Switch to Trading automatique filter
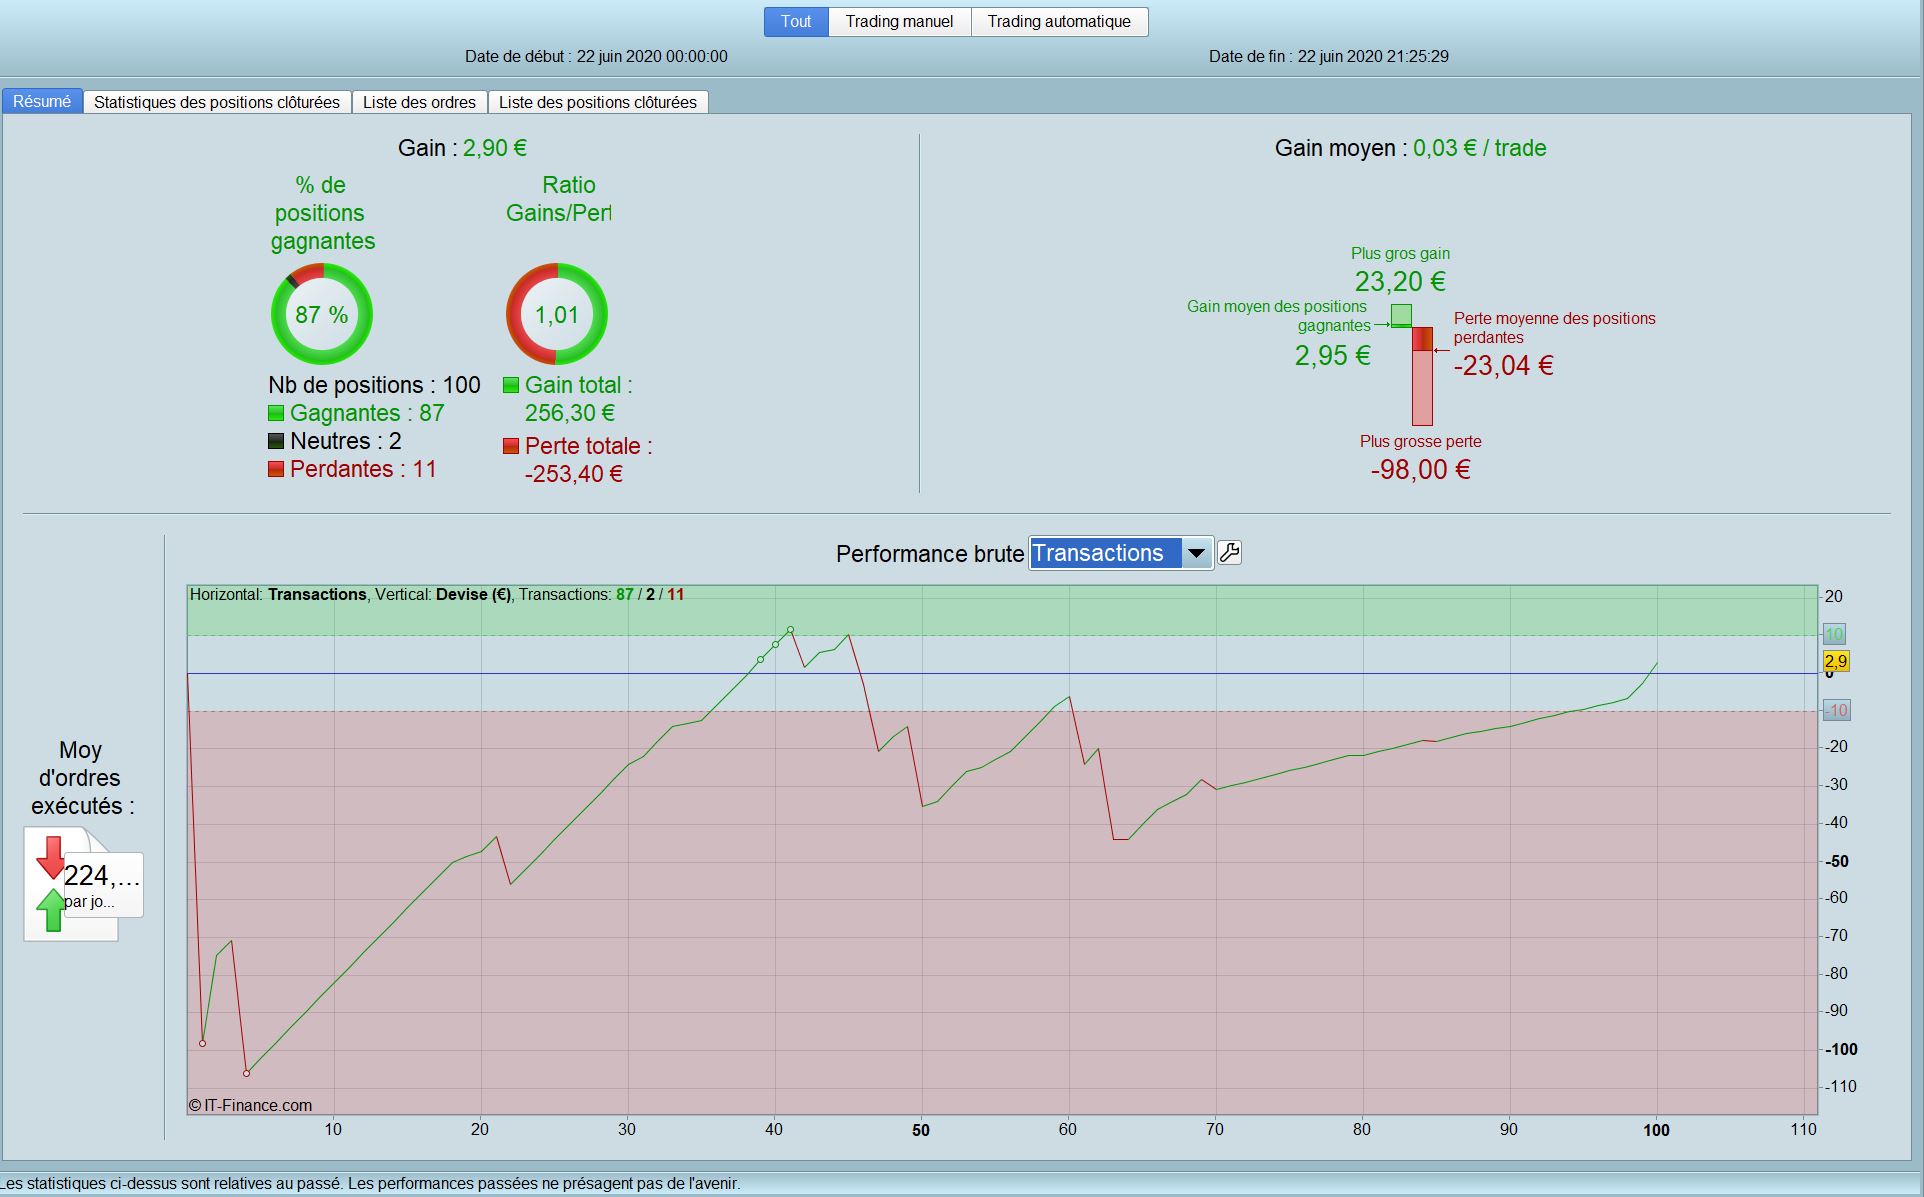This screenshot has height=1197, width=1924. click(1059, 22)
